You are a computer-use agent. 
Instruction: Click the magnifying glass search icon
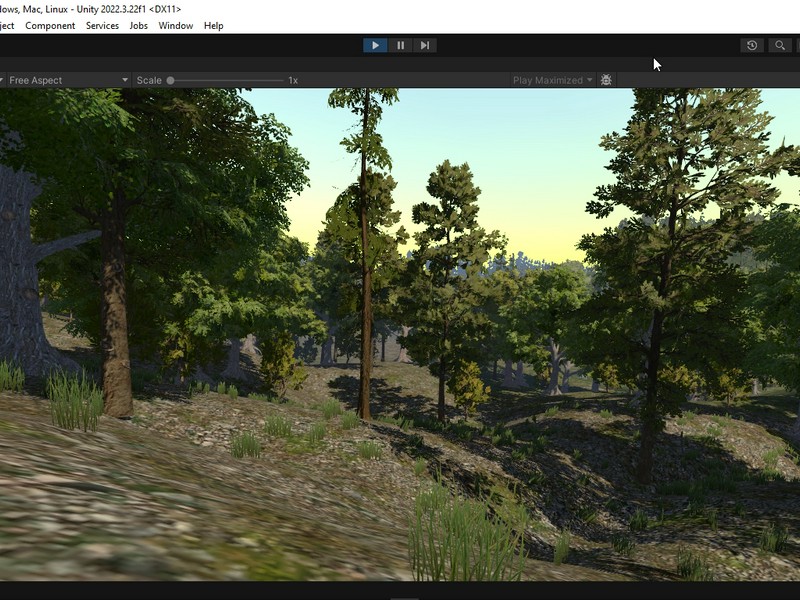(x=778, y=45)
